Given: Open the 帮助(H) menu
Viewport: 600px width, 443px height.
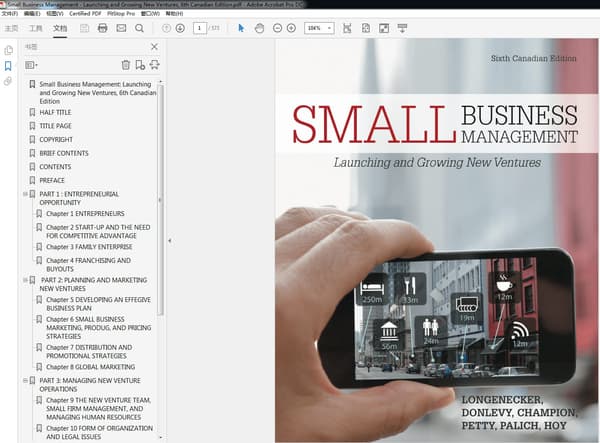Looking at the screenshot, I should click(x=174, y=13).
